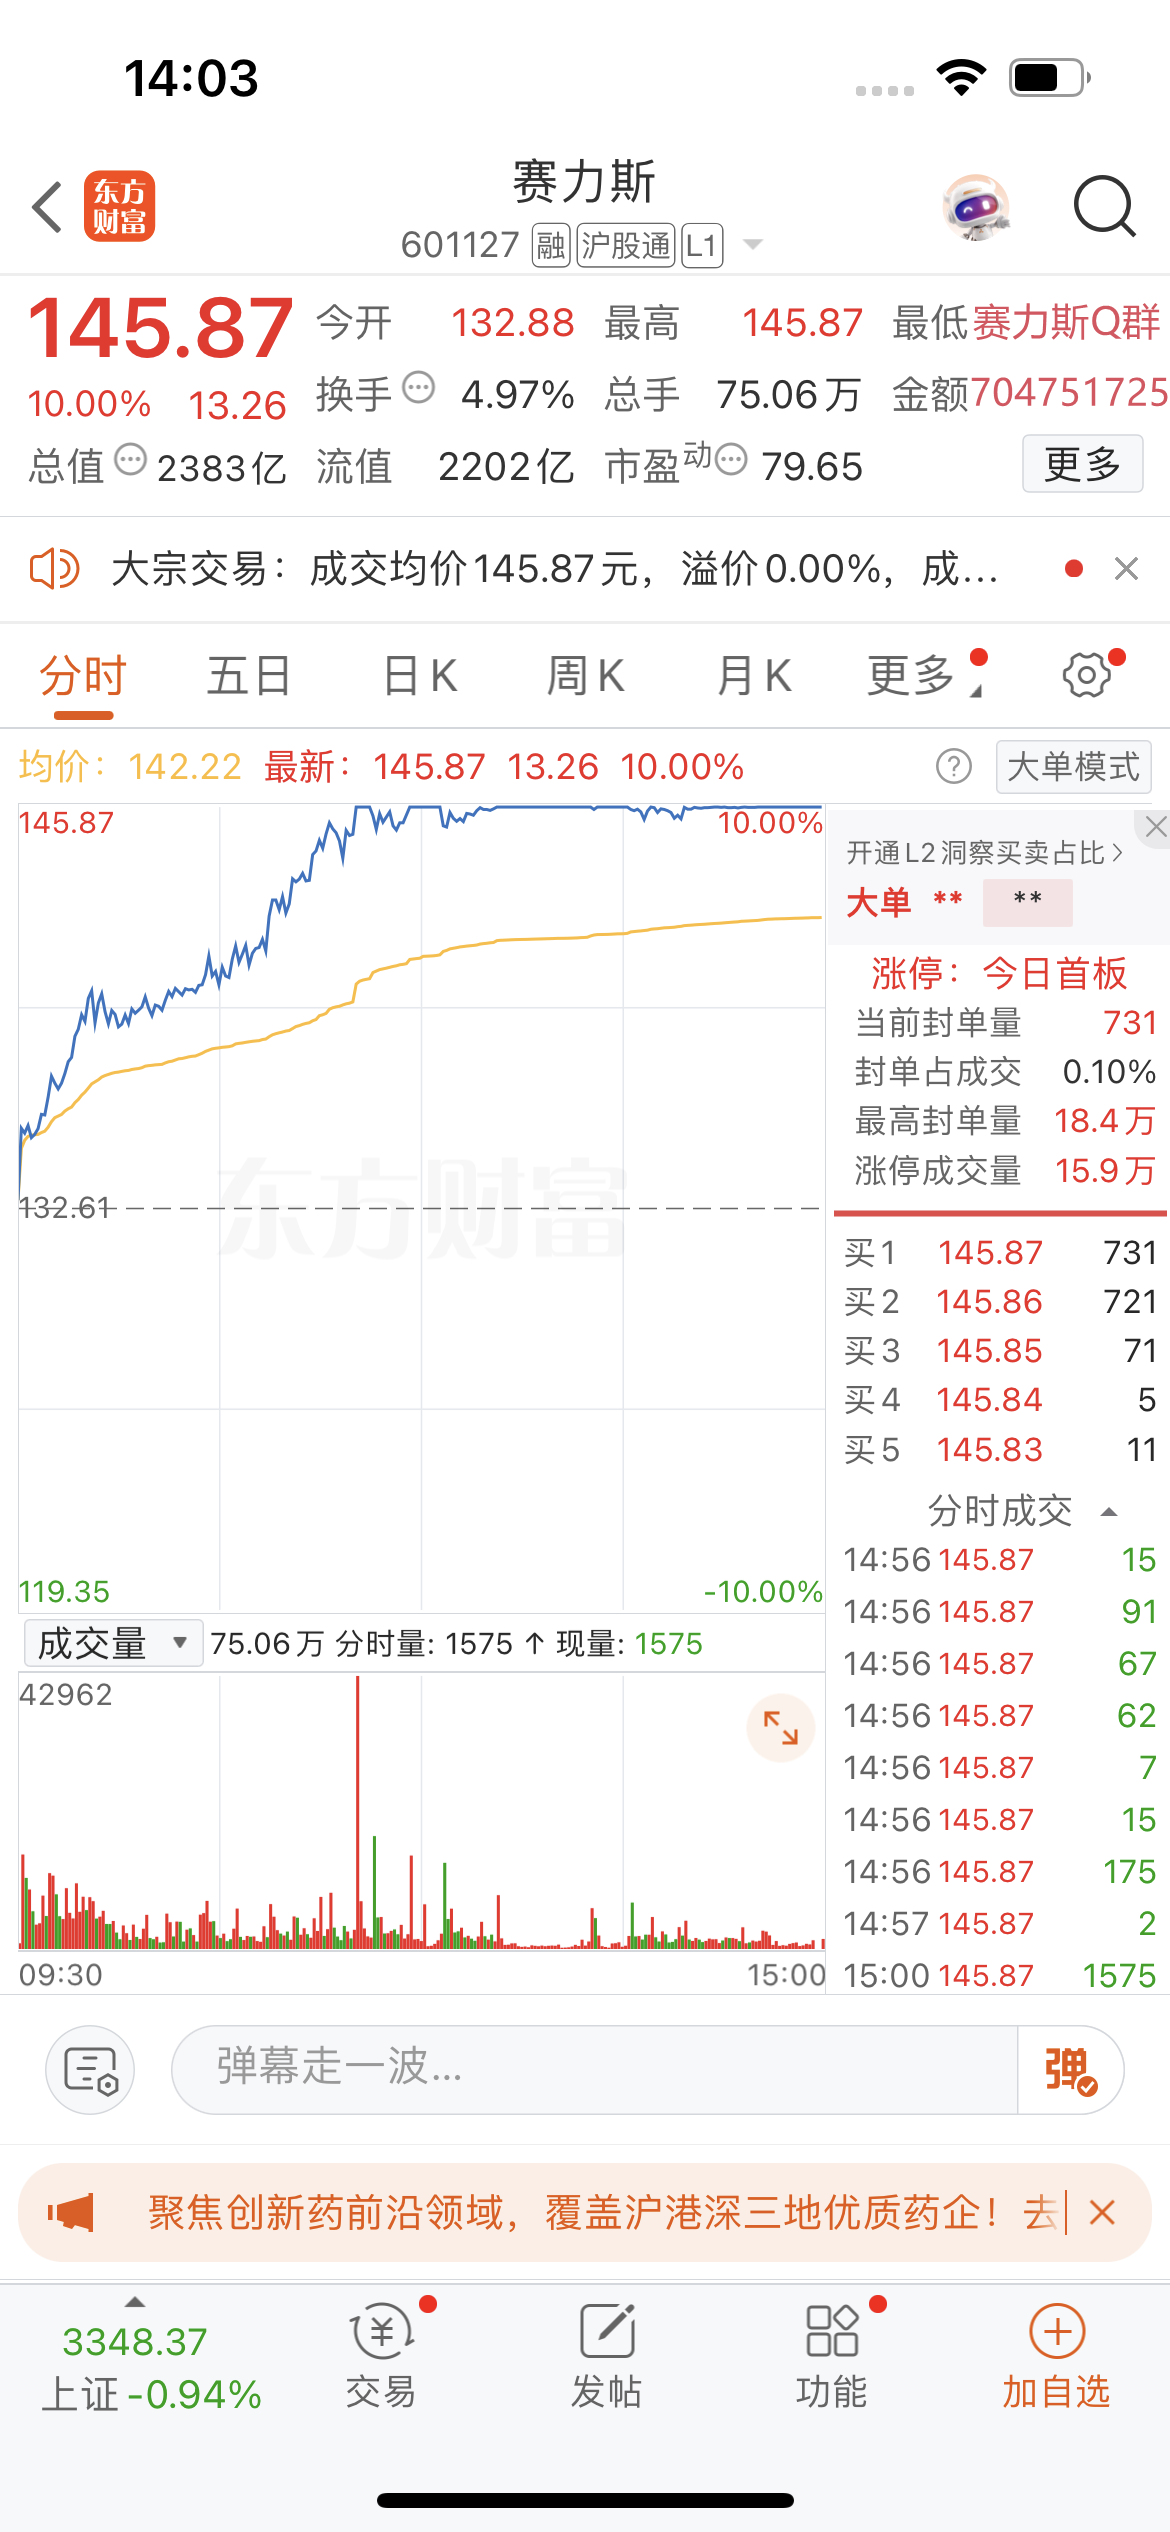Tap the Wi-Fi status icon

961,77
